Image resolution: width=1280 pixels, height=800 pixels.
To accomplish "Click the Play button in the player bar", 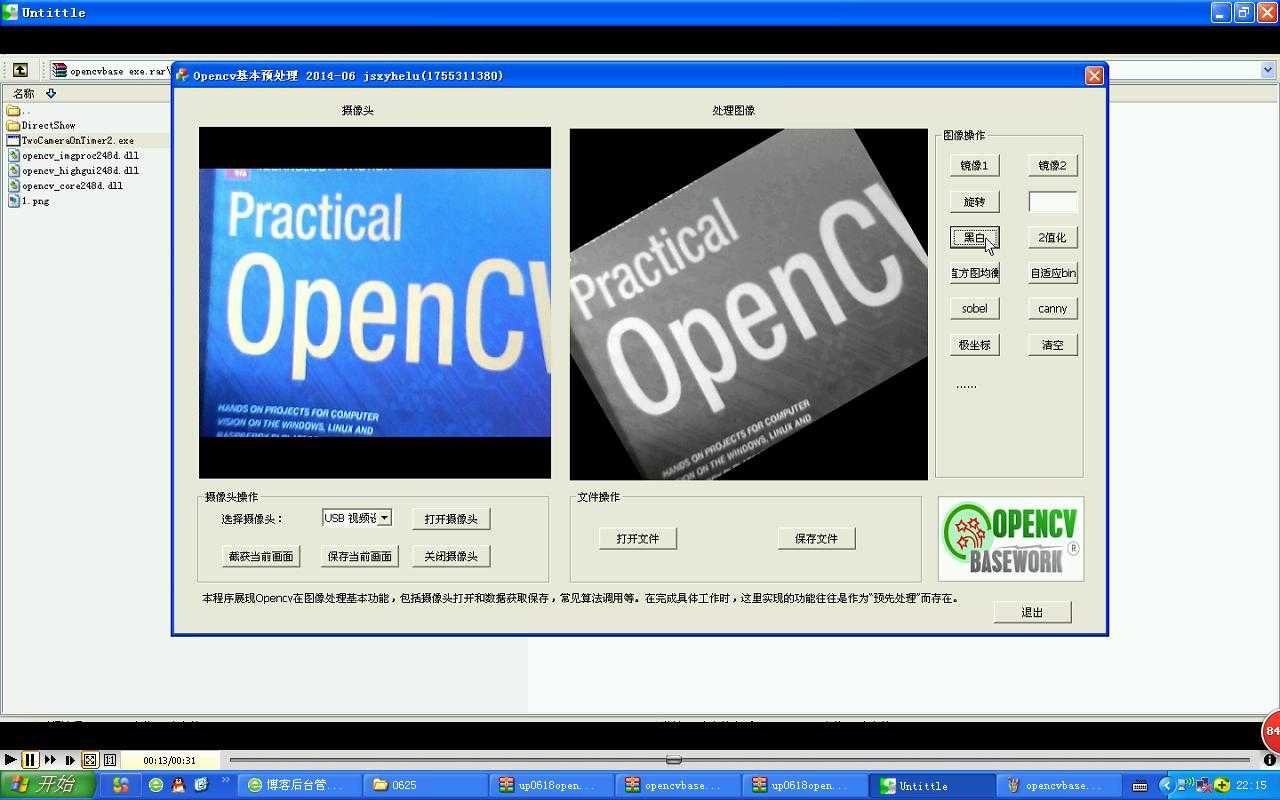I will (10, 760).
